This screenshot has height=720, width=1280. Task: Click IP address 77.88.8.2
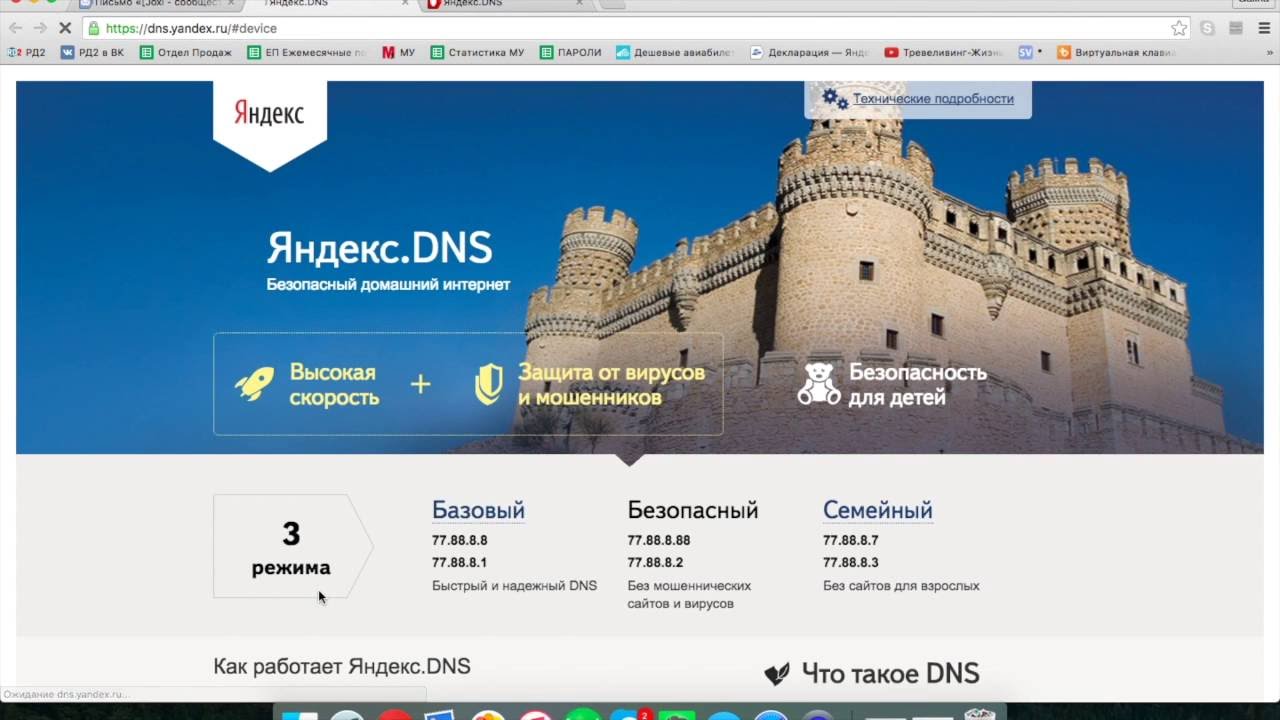(655, 562)
